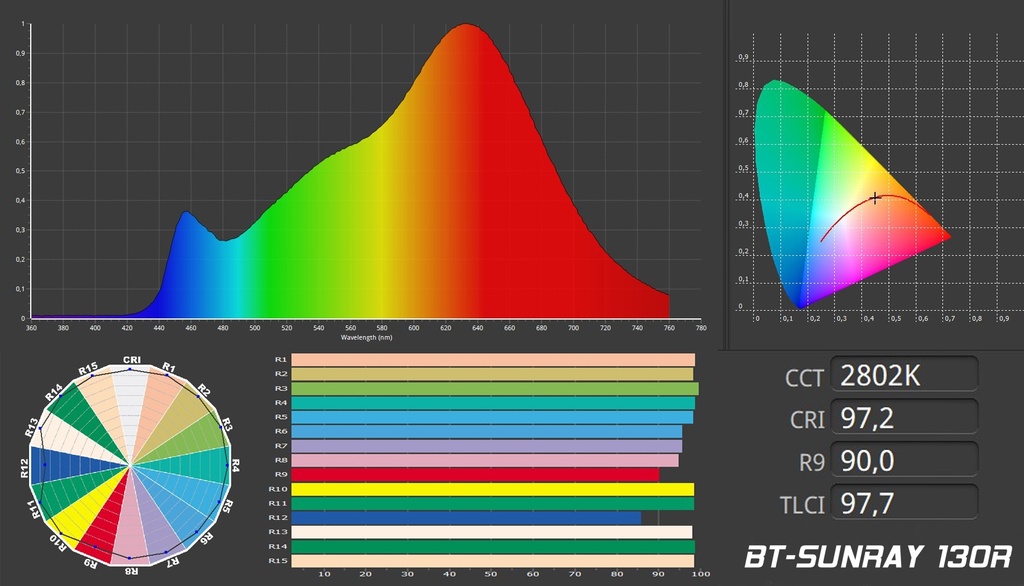Select the light green R3 bar
The height and width of the screenshot is (586, 1024).
[x=494, y=389]
